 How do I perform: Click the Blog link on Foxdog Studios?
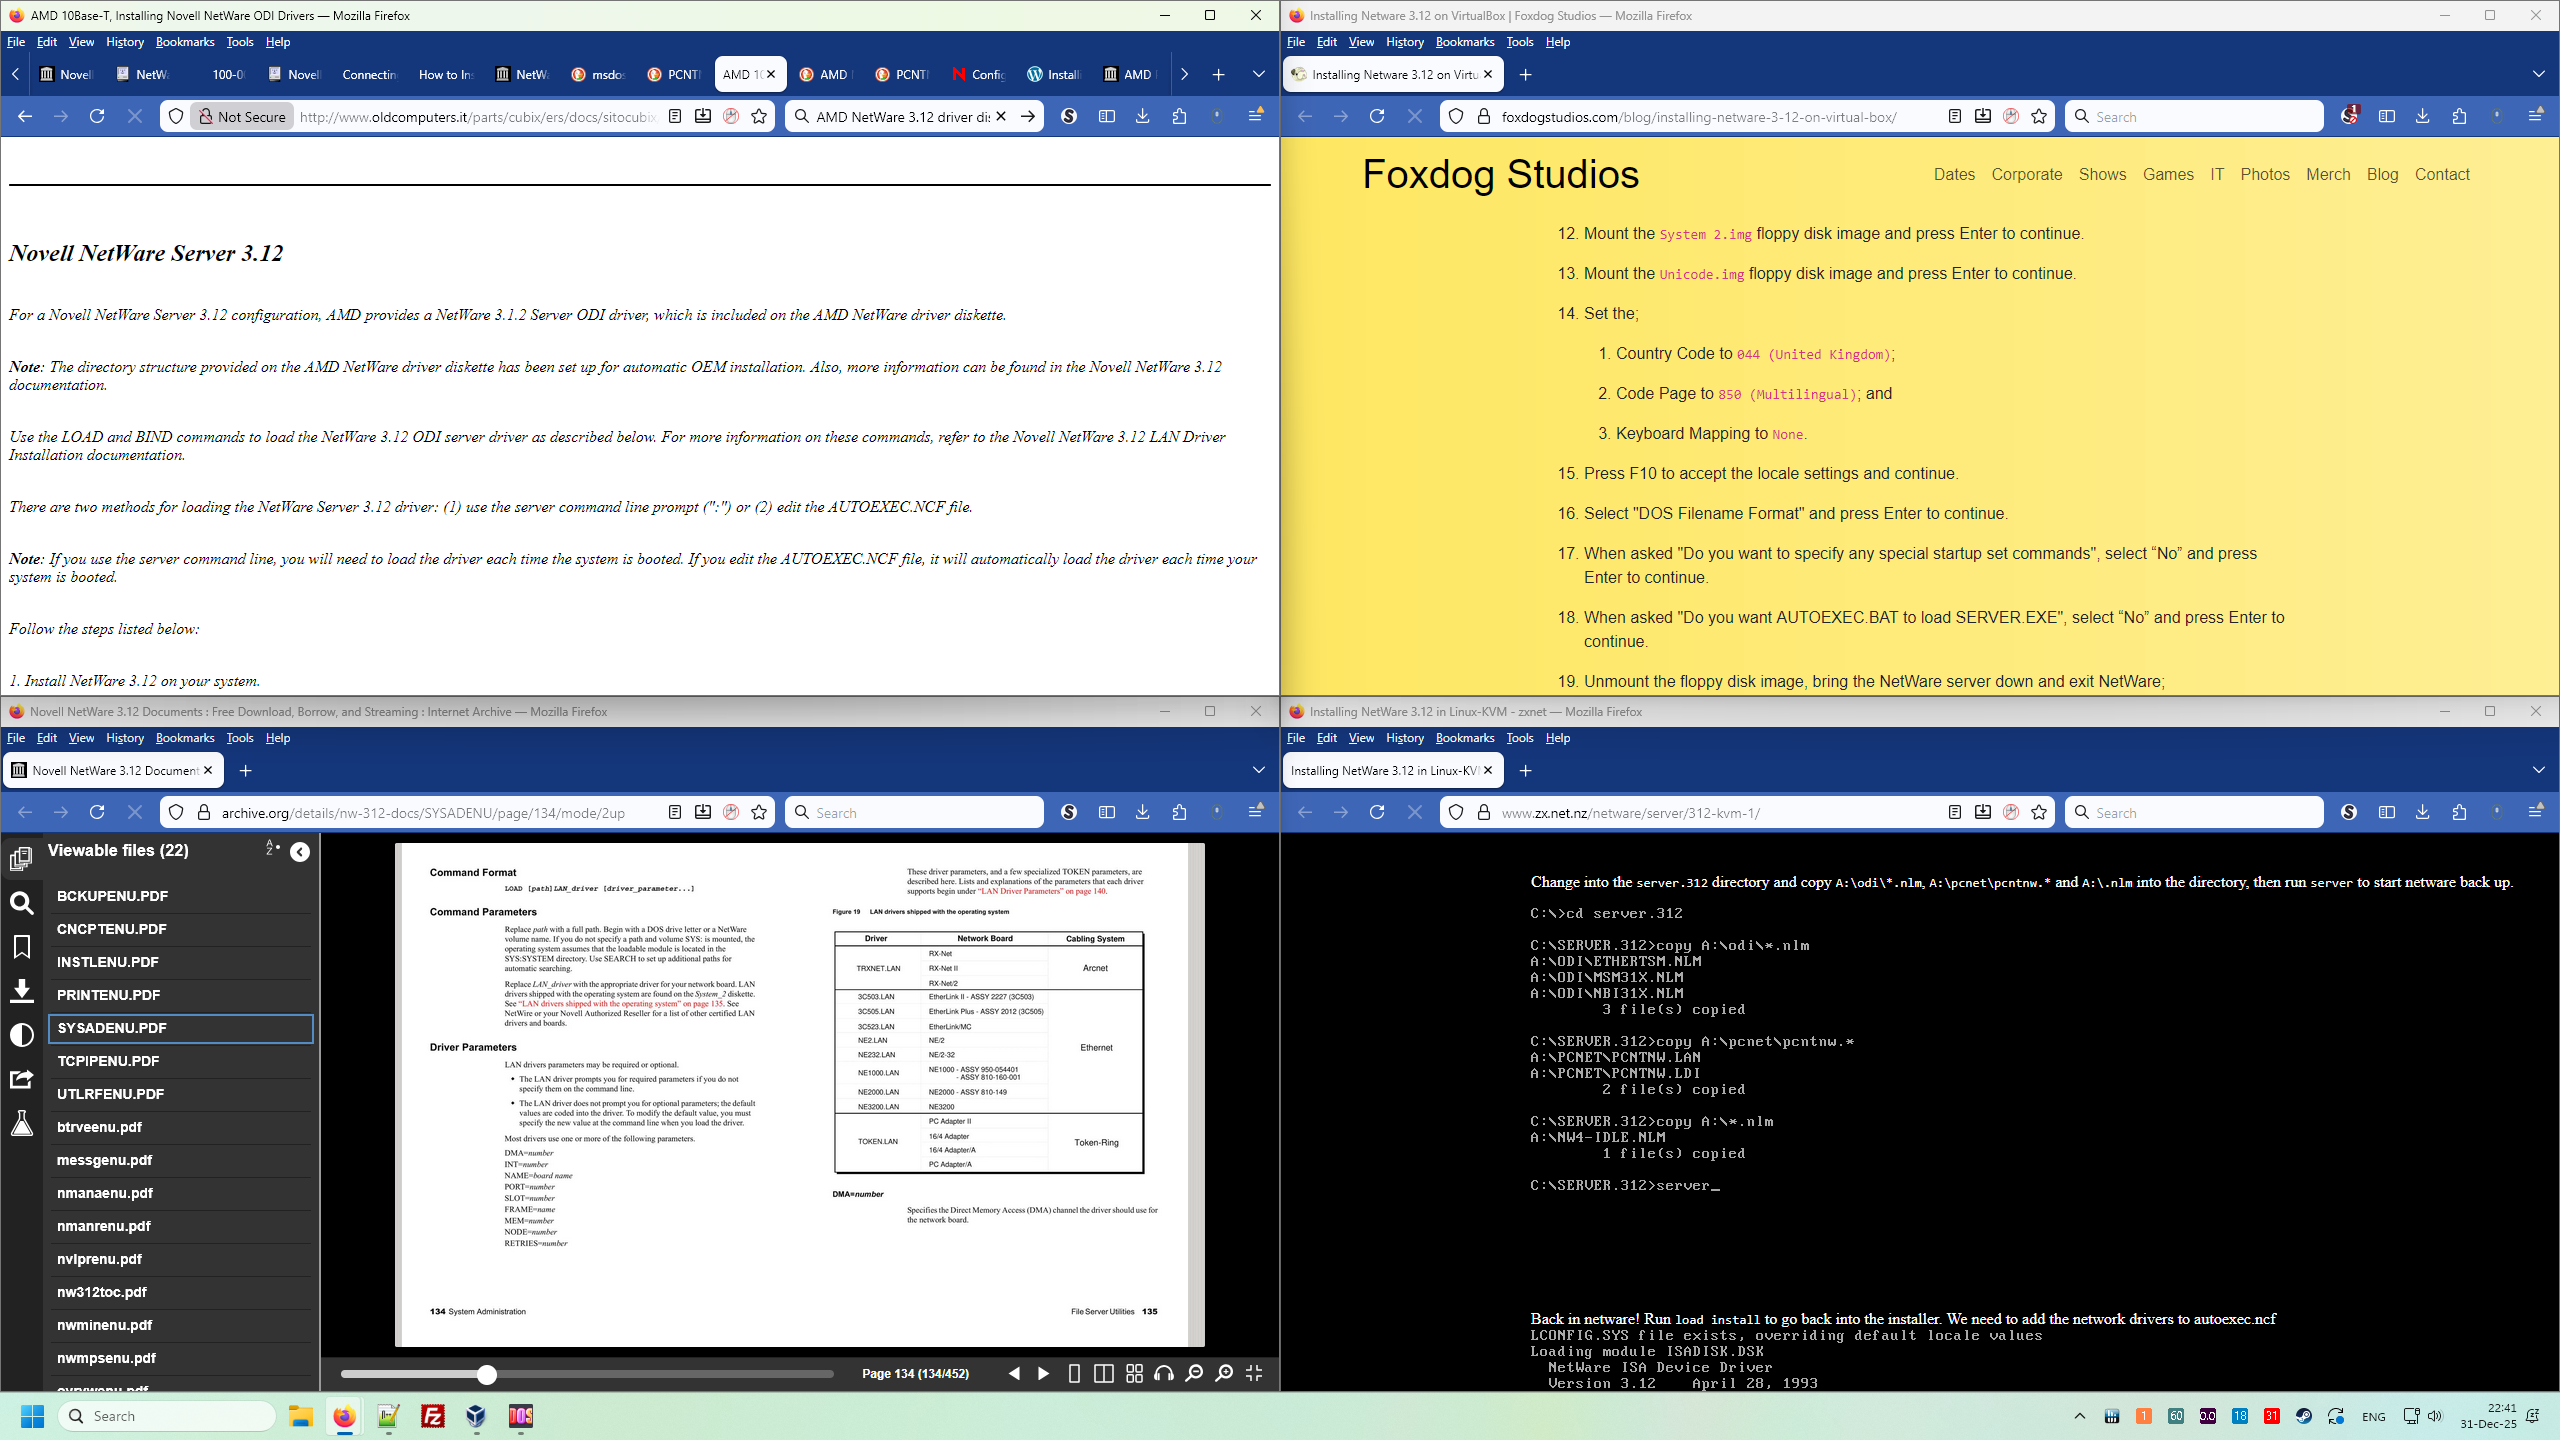[x=2382, y=174]
